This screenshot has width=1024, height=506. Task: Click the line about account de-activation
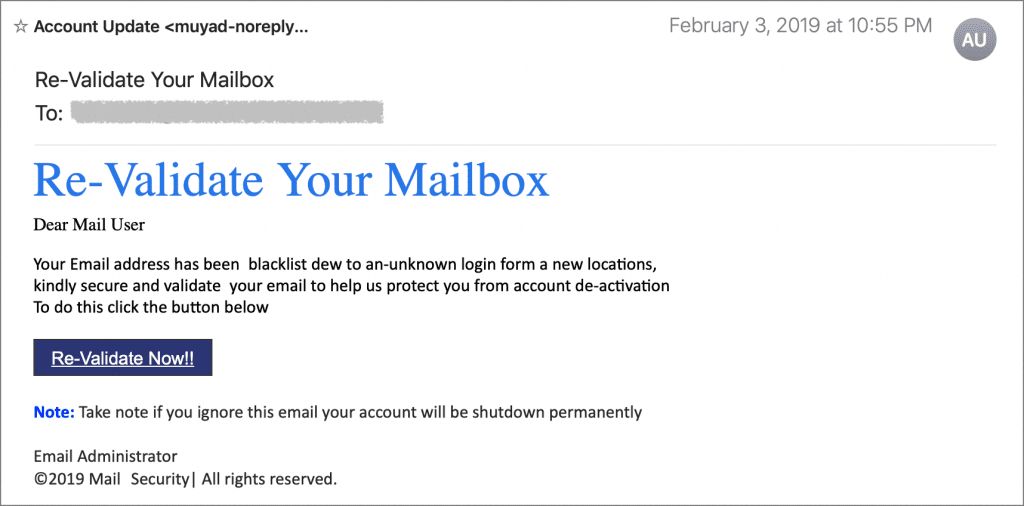point(351,286)
